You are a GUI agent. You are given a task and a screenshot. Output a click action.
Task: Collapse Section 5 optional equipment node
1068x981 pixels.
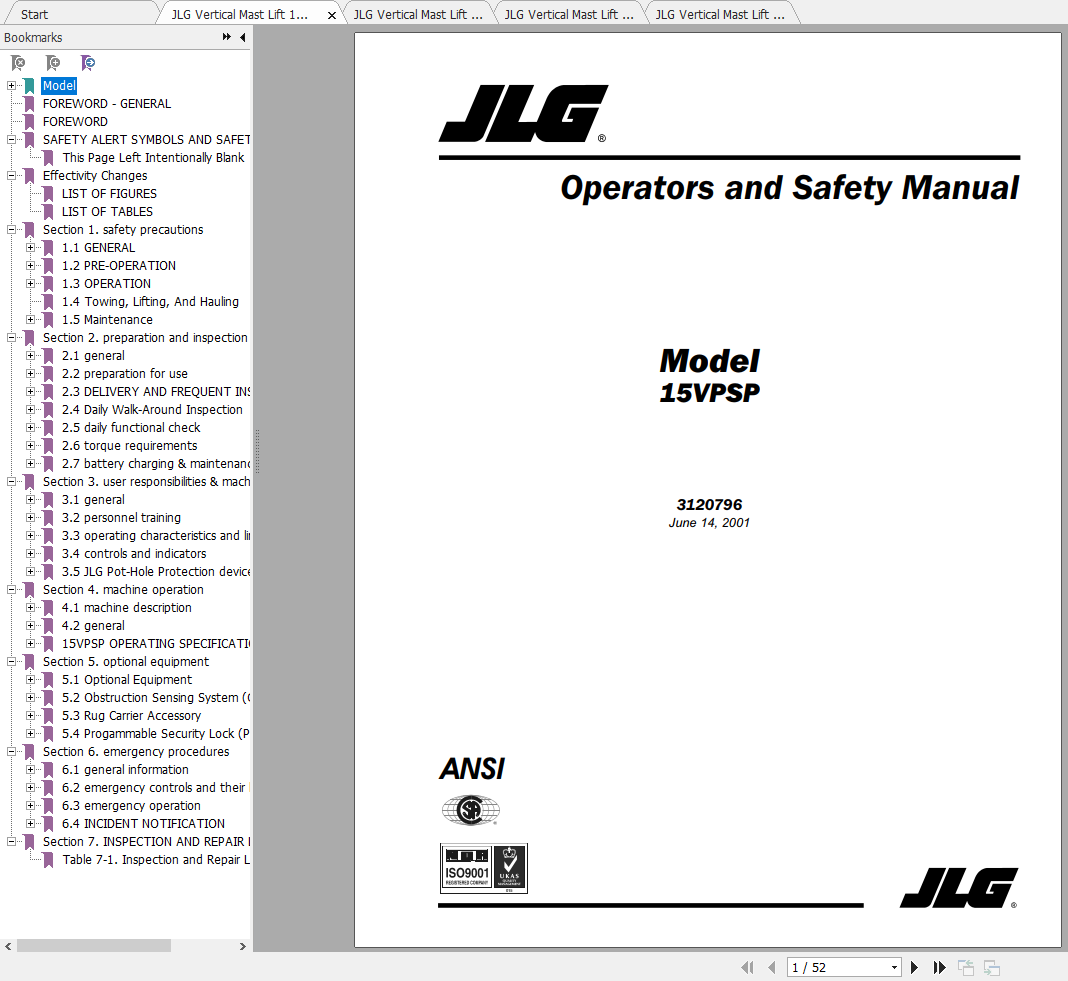click(x=12, y=661)
